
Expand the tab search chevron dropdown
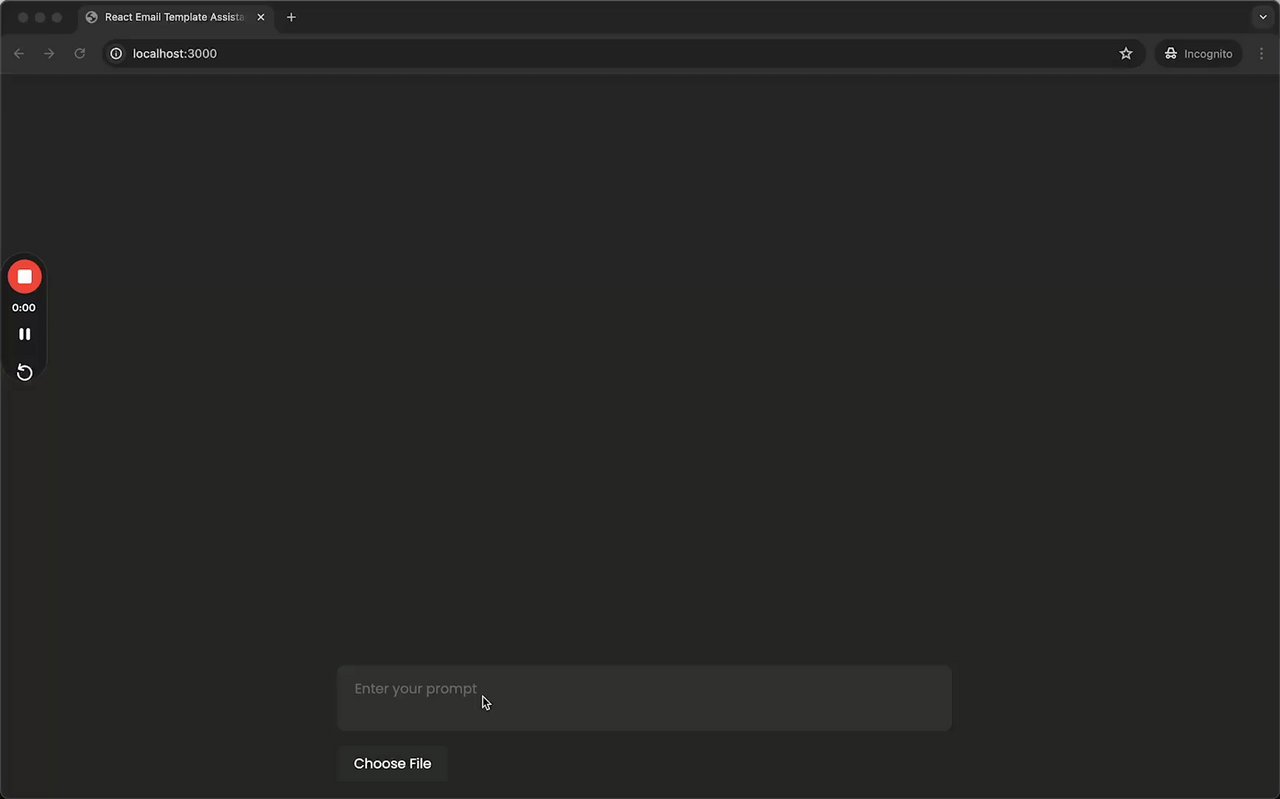pyautogui.click(x=1263, y=17)
